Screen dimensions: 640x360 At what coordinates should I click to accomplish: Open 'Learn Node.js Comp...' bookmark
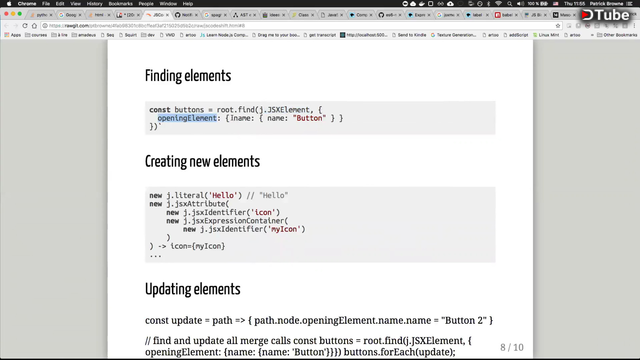(224, 35)
